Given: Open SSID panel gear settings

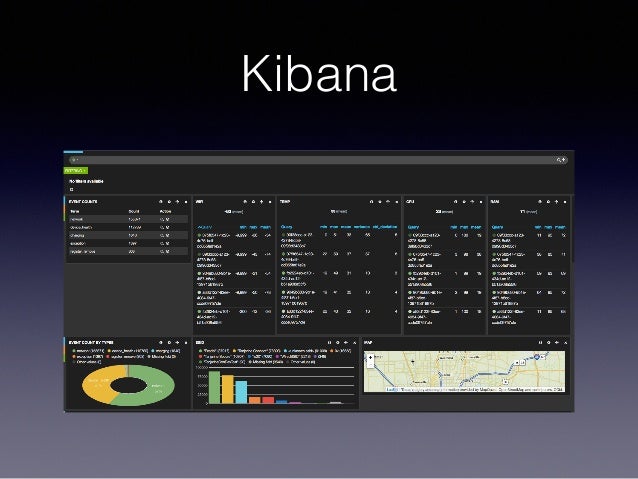Looking at the screenshot, I should pyautogui.click(x=338, y=343).
